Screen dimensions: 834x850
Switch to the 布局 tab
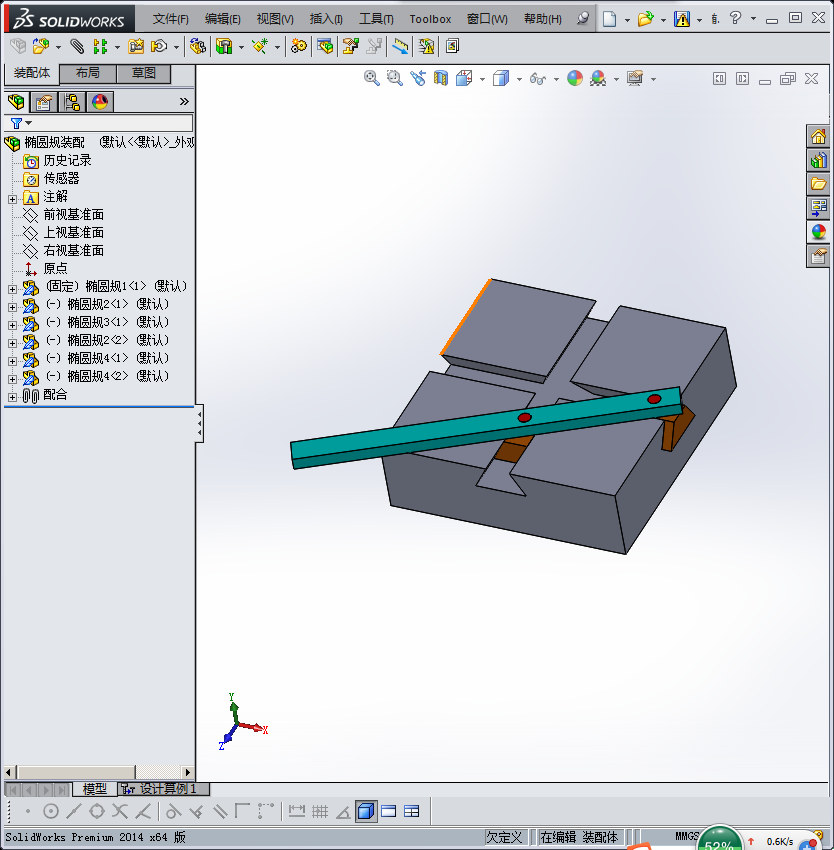87,73
